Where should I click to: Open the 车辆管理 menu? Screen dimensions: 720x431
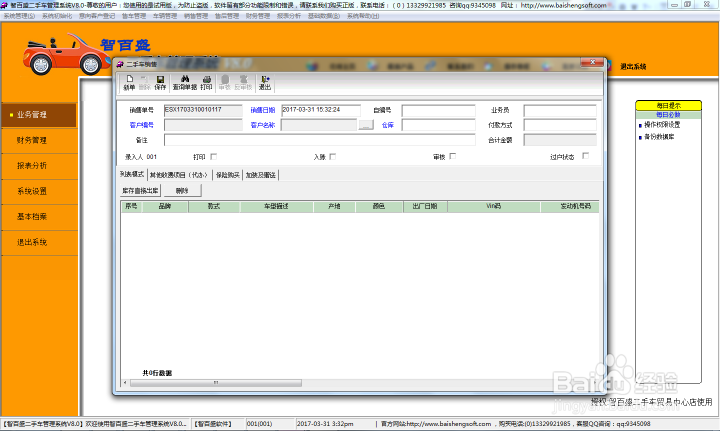click(x=165, y=16)
